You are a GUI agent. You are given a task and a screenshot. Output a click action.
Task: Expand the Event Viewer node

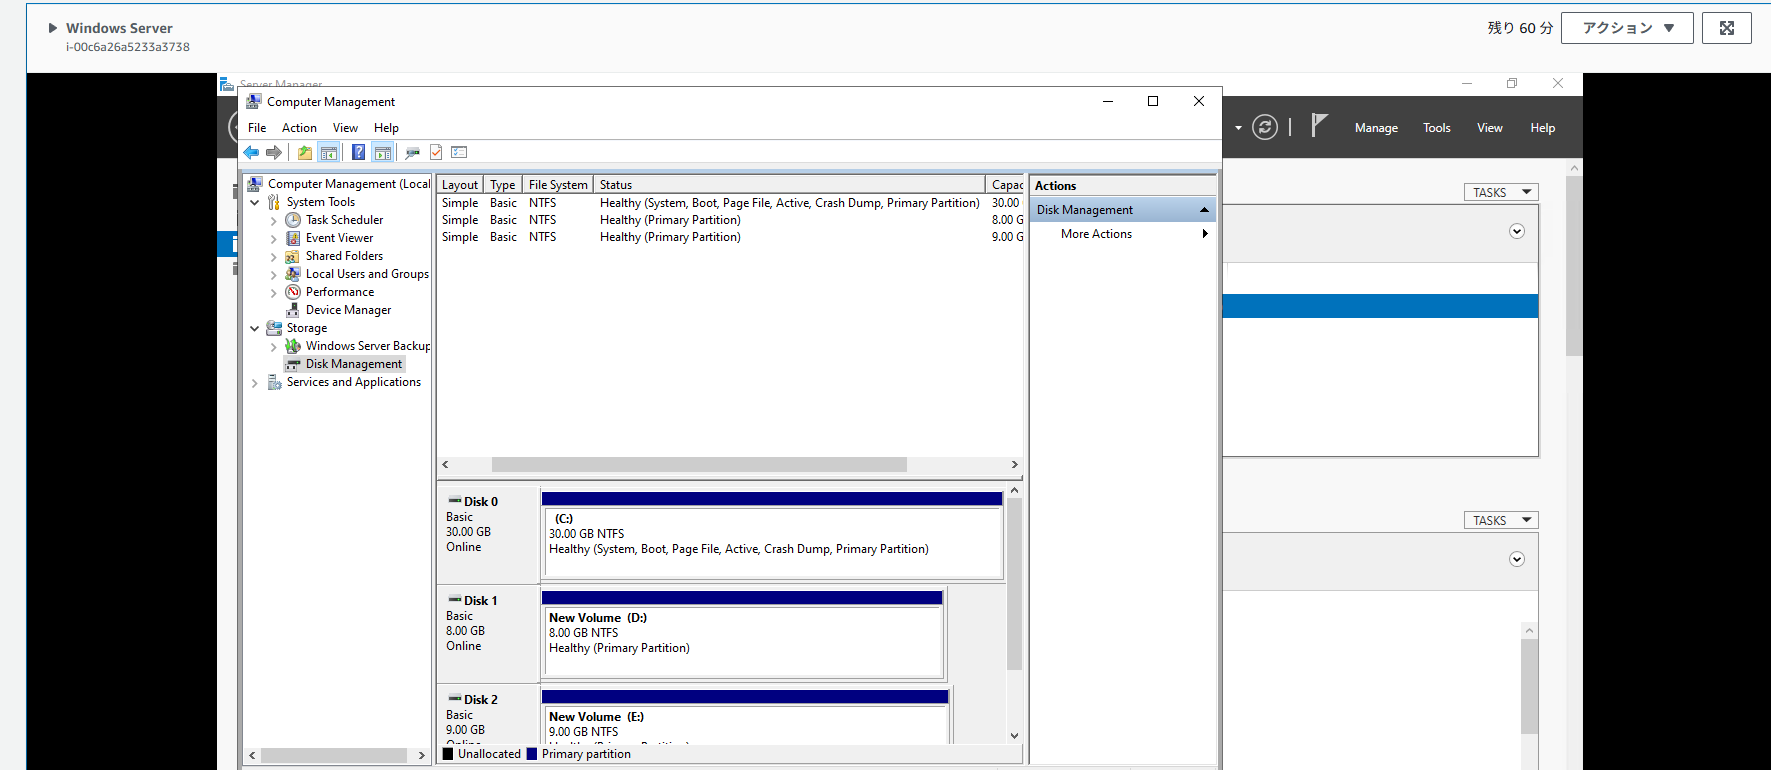pyautogui.click(x=273, y=238)
